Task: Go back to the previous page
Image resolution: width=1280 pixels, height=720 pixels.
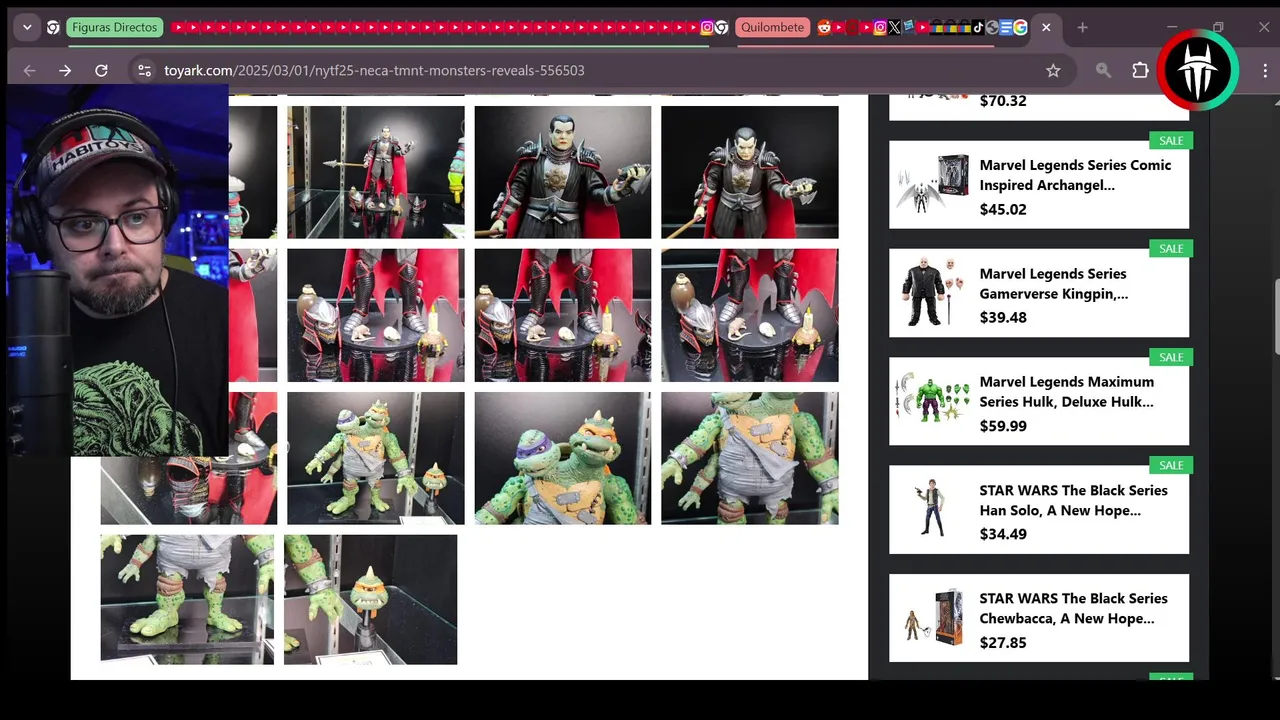Action: click(x=29, y=70)
